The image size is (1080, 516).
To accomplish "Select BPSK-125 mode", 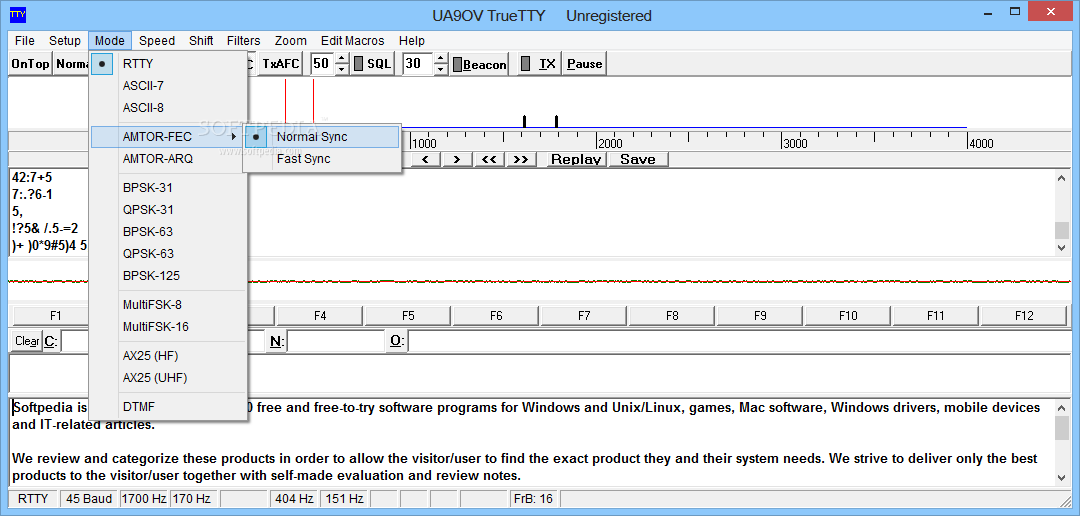I will tap(168, 276).
